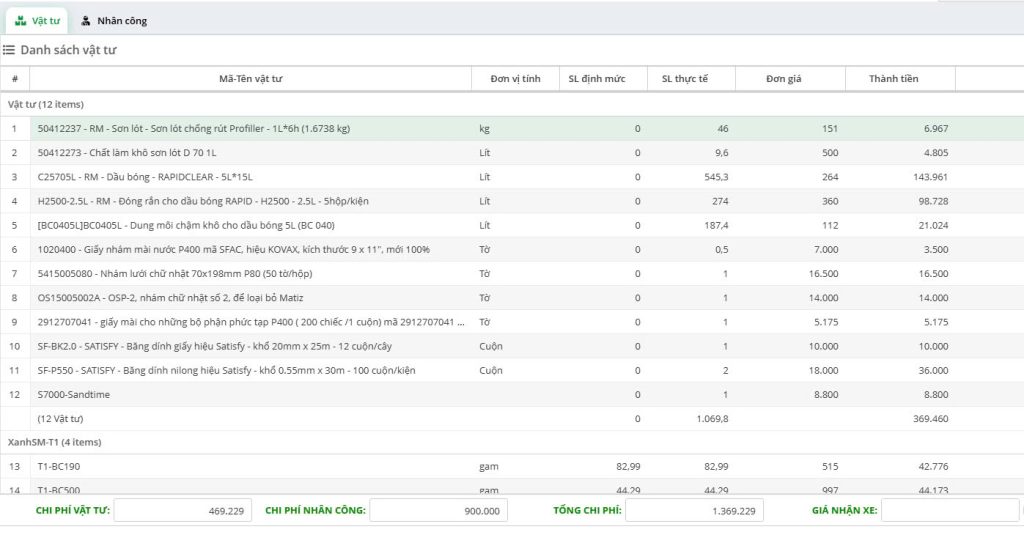
Task: Click the gam unit in T1-BC190 row
Action: [x=488, y=466]
